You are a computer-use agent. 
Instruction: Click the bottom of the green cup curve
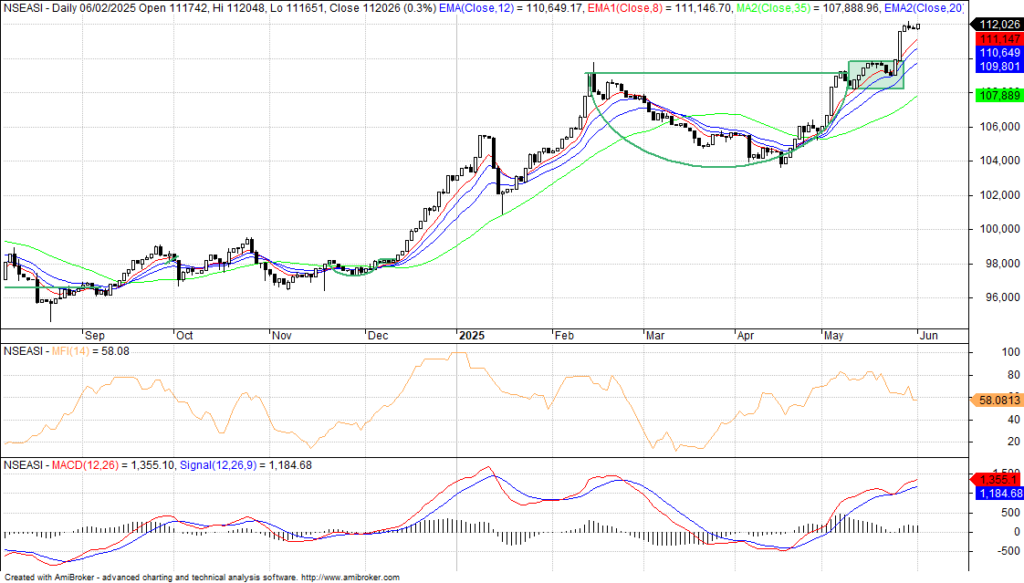(x=712, y=166)
